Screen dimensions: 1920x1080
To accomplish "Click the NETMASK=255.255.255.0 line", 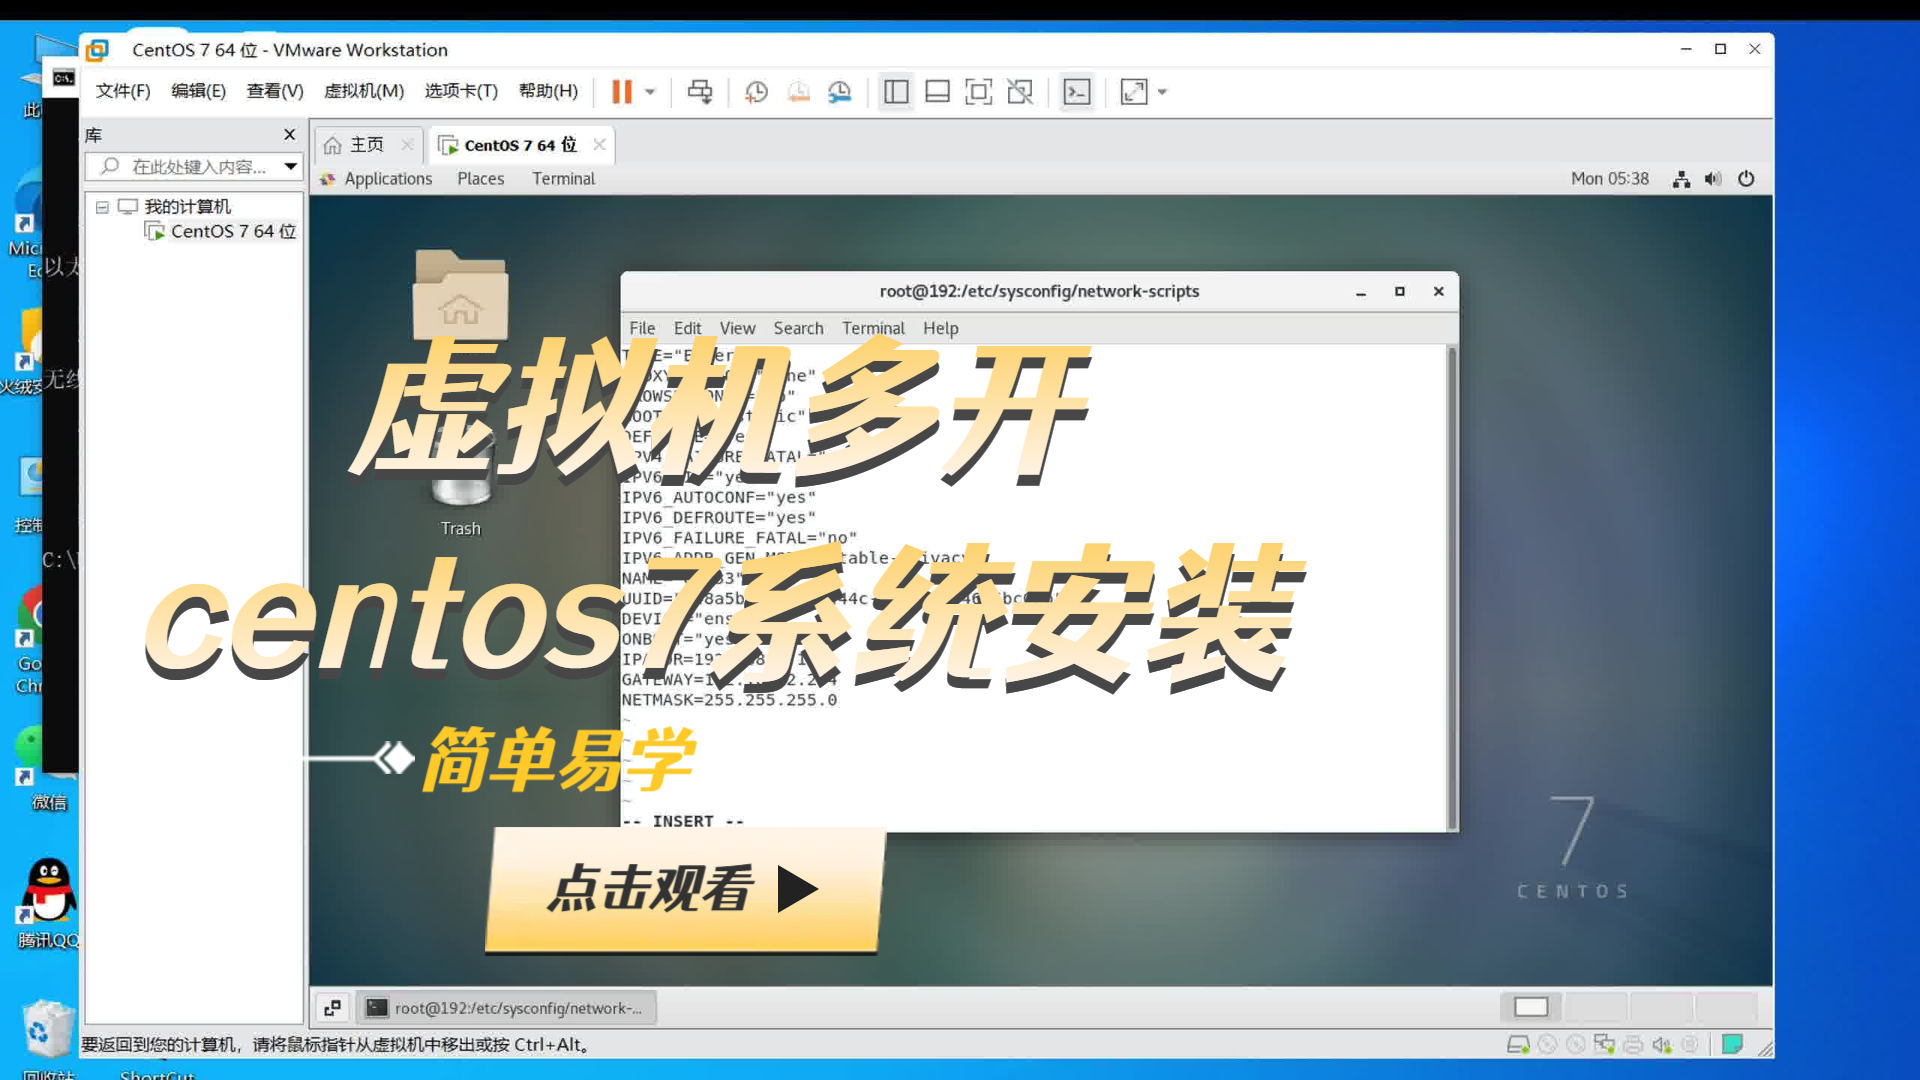I will click(729, 700).
